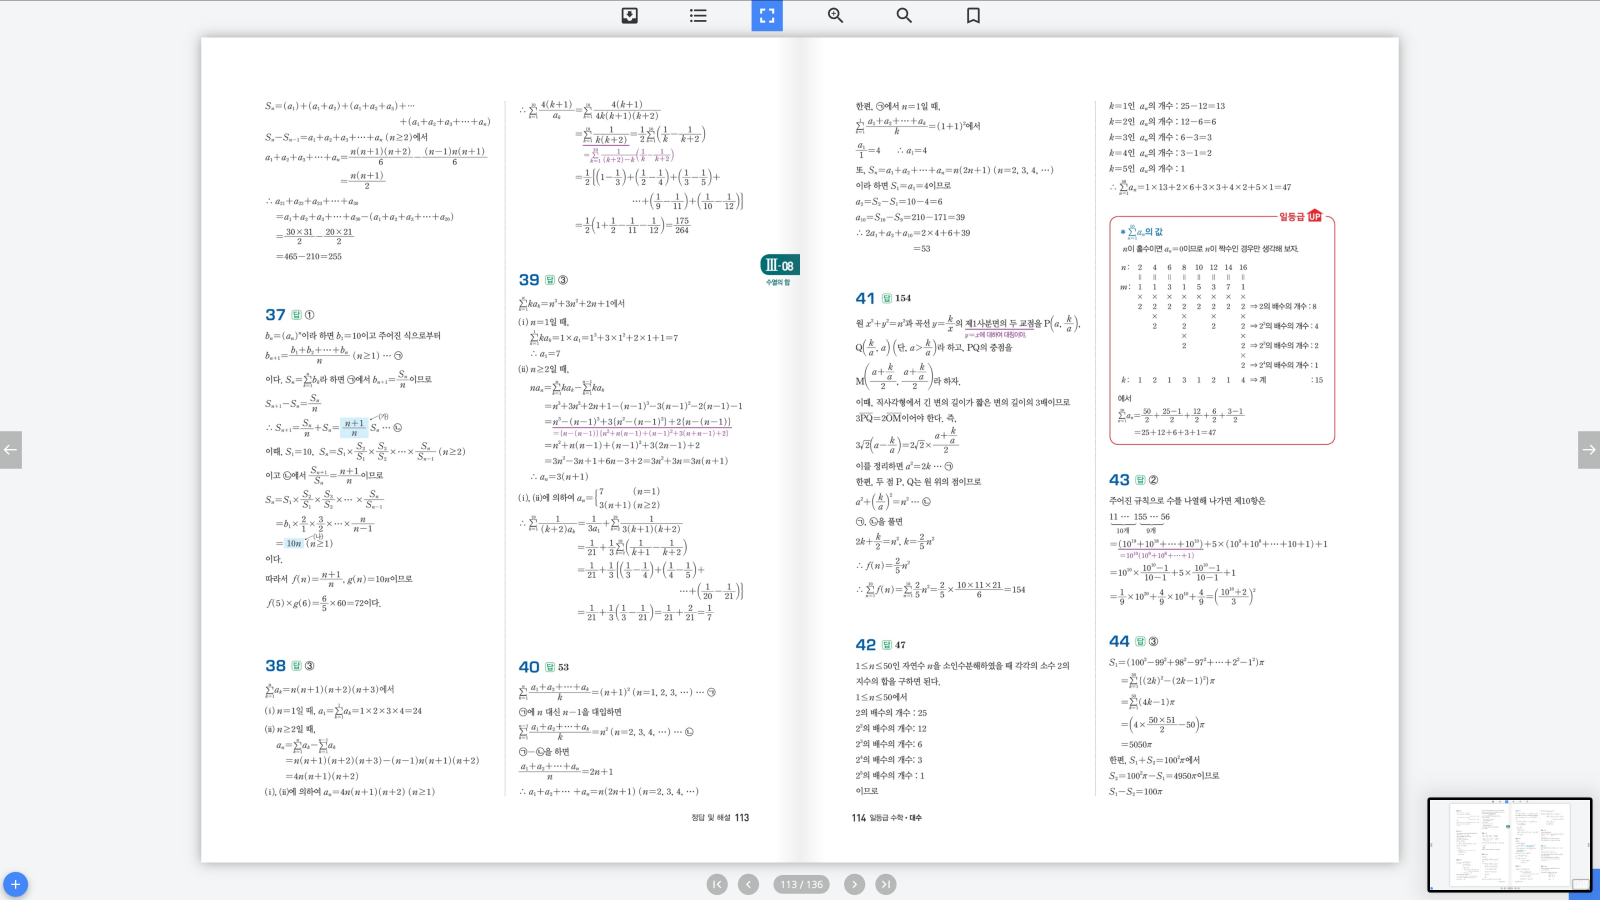This screenshot has height=900, width=1600.
Task: Click the page preview thumbnail bottom-right
Action: 1508,843
